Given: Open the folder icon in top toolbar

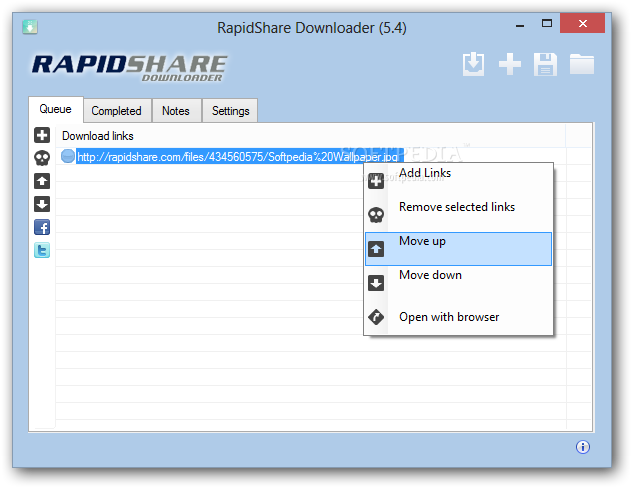Looking at the screenshot, I should click(x=582, y=64).
